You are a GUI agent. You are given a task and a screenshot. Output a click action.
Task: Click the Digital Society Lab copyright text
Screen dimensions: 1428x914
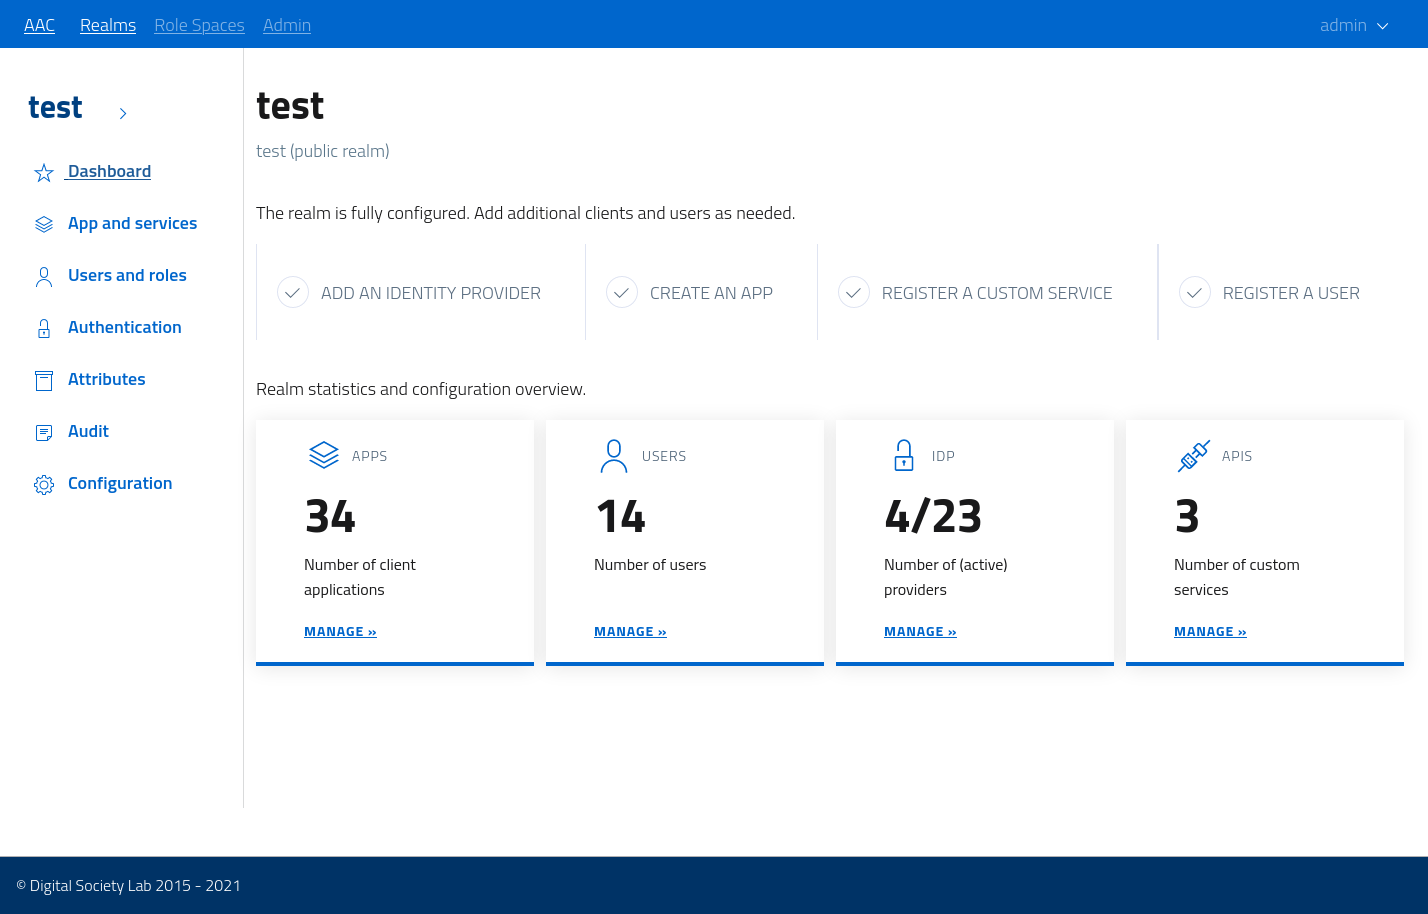[128, 885]
